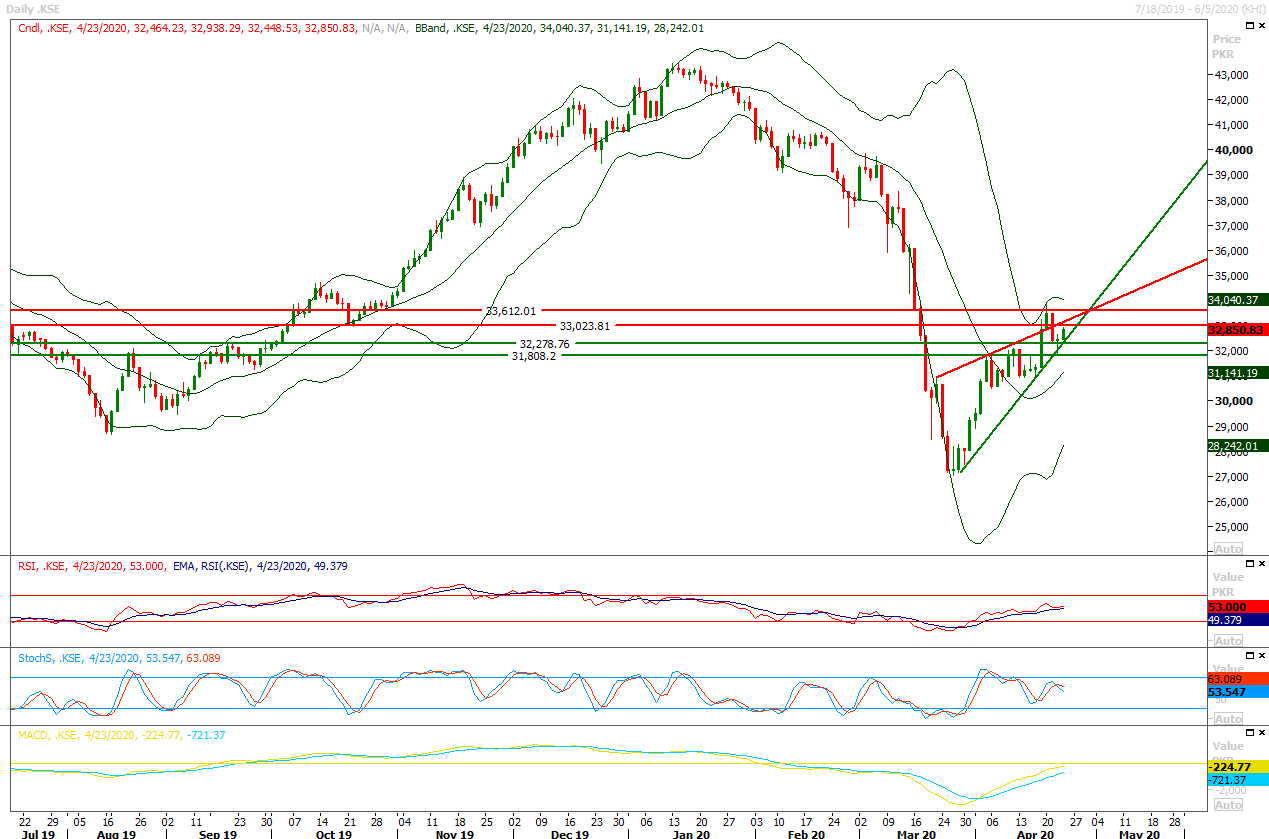1269x839 pixels.
Task: Click Auto scale button in StochS panel
Action: click(x=1228, y=719)
